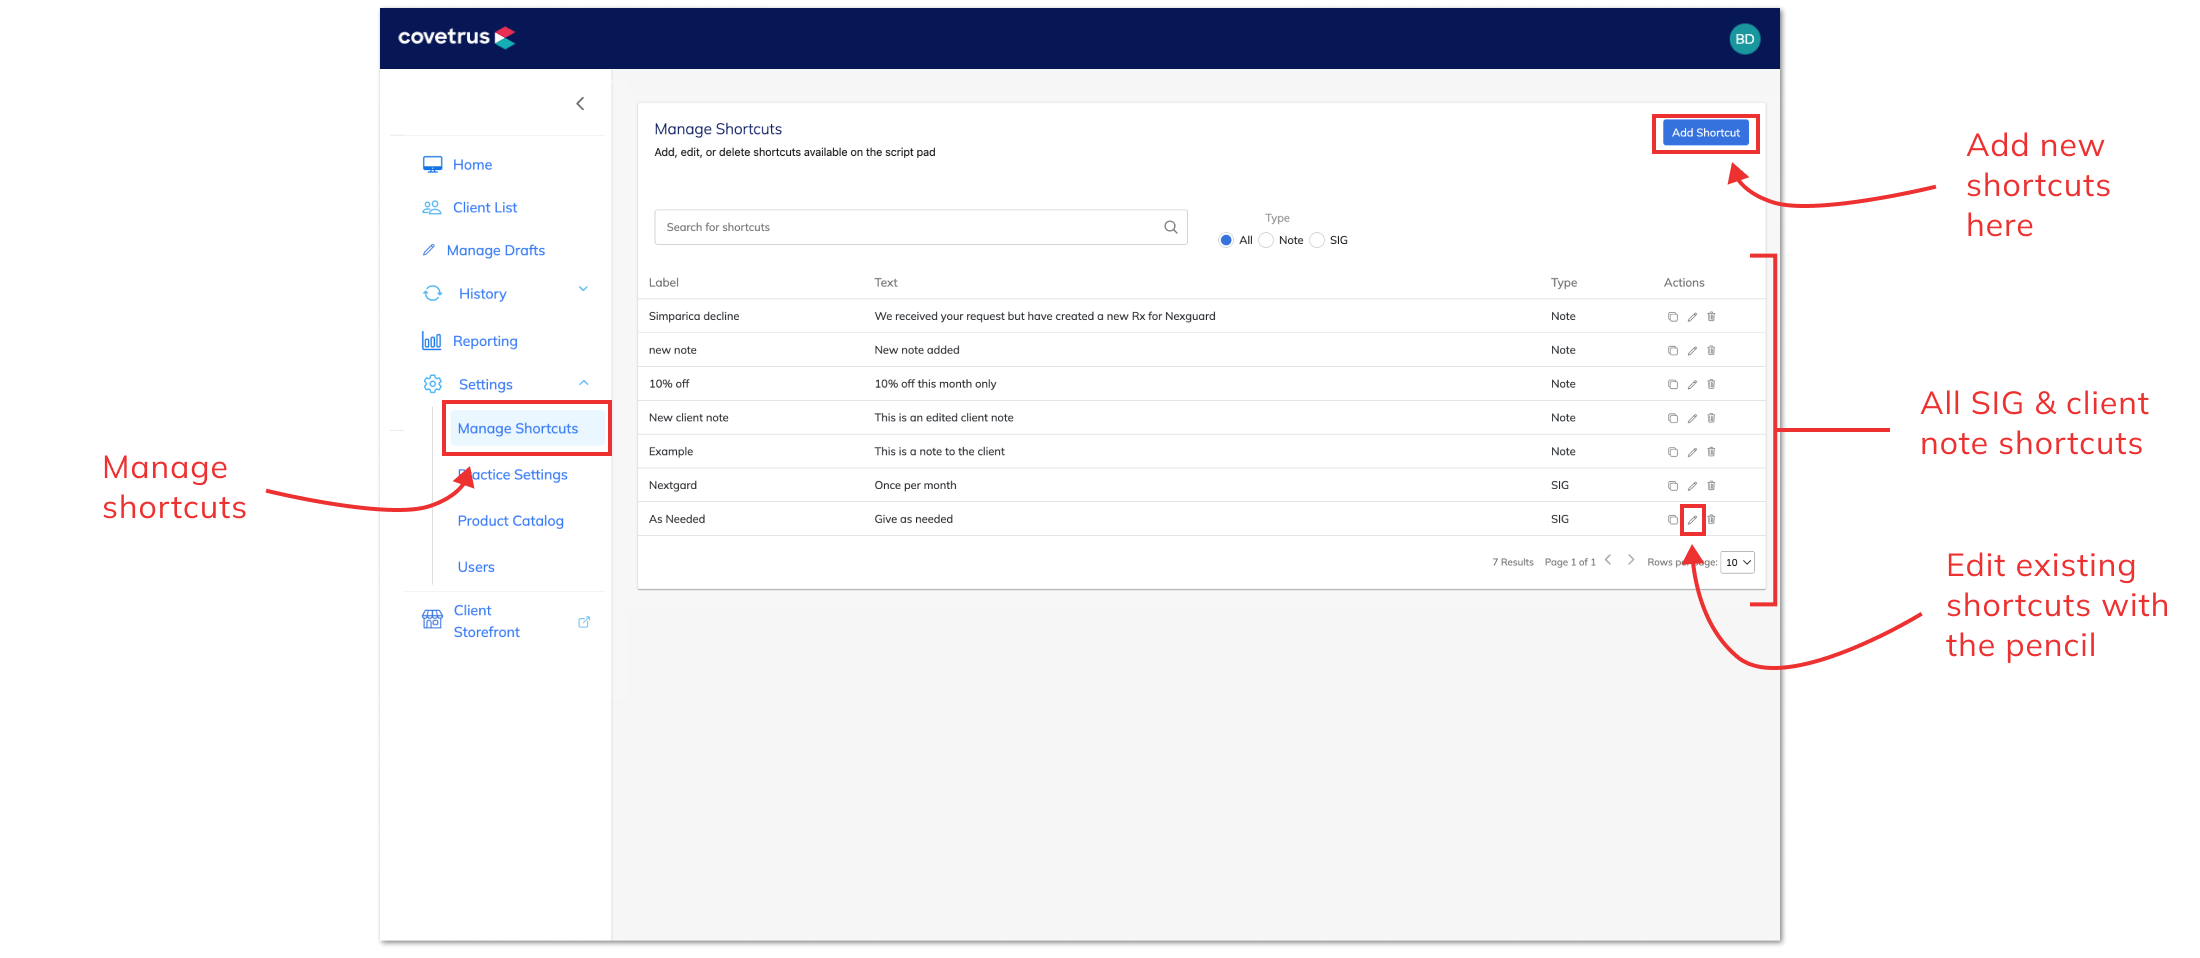Select the 'All' type radio button
Screen dimensions: 2200x958
pyautogui.click(x=1226, y=240)
